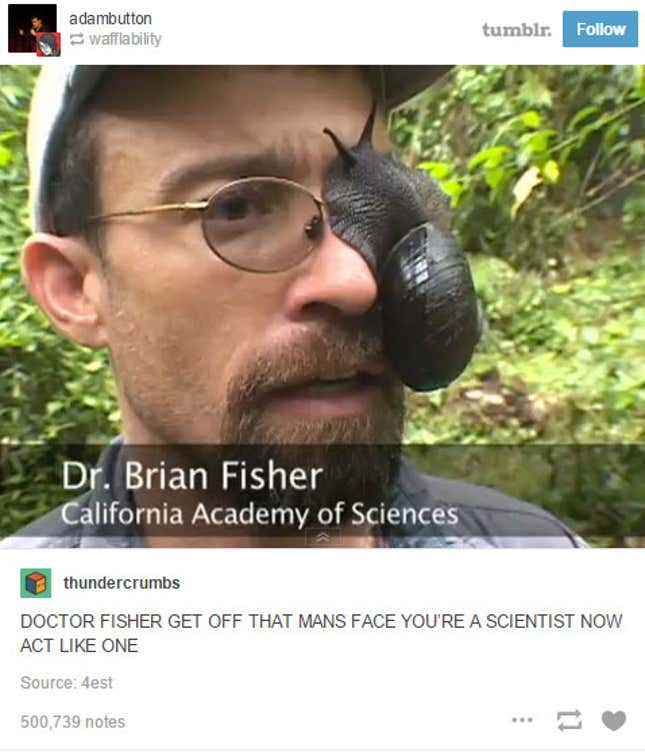Open the wafflability reblogged-from link

125,38
